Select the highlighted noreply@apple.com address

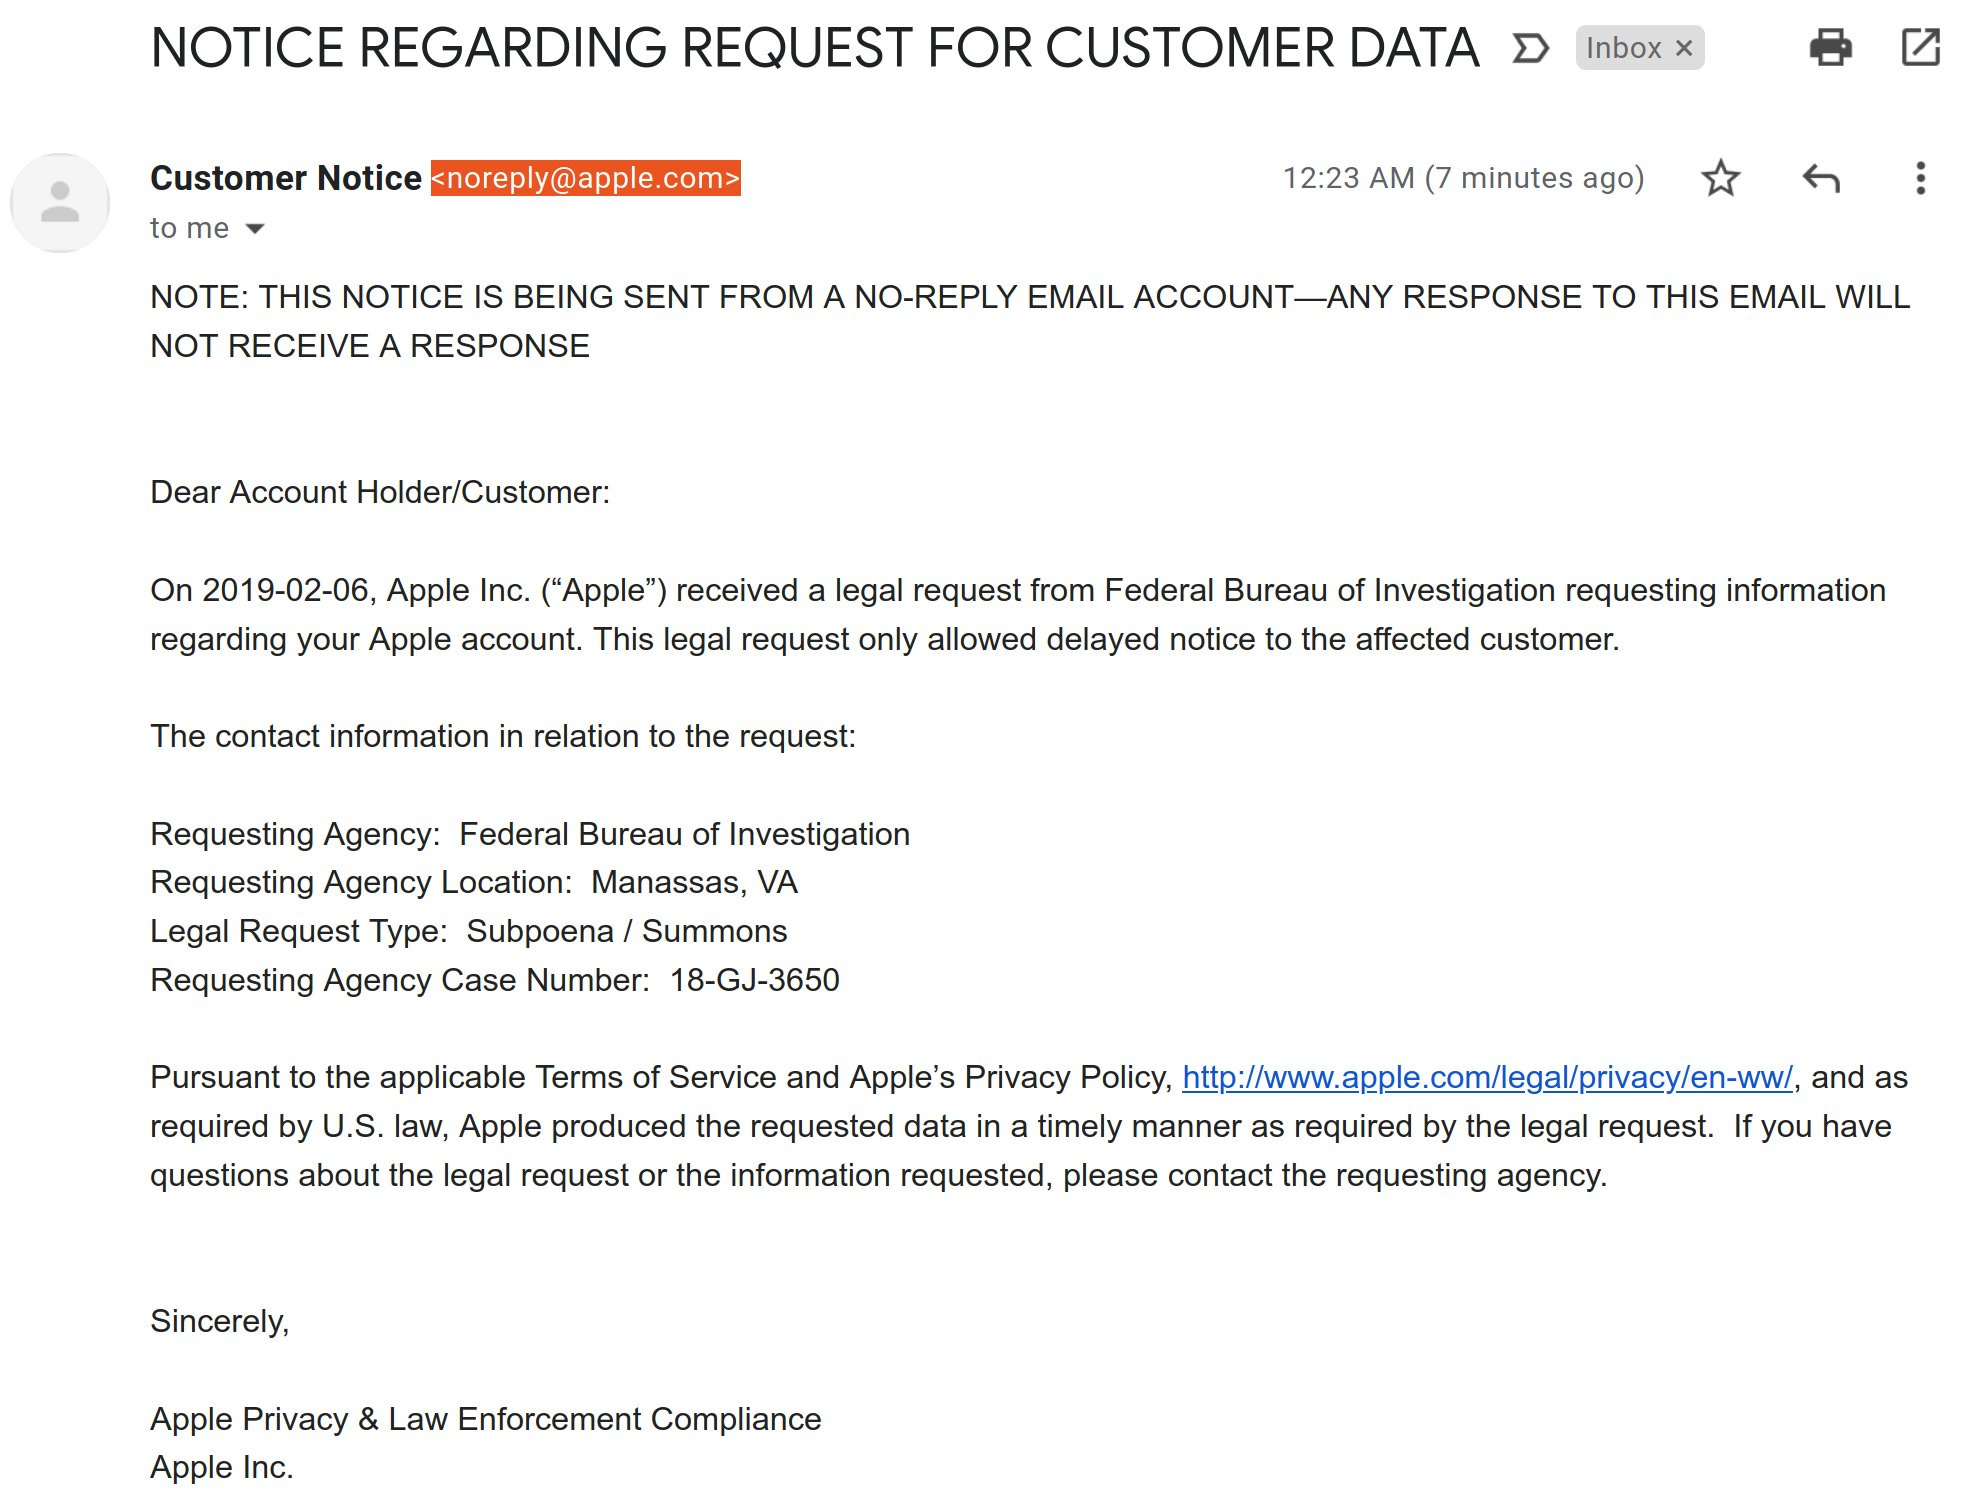point(586,178)
